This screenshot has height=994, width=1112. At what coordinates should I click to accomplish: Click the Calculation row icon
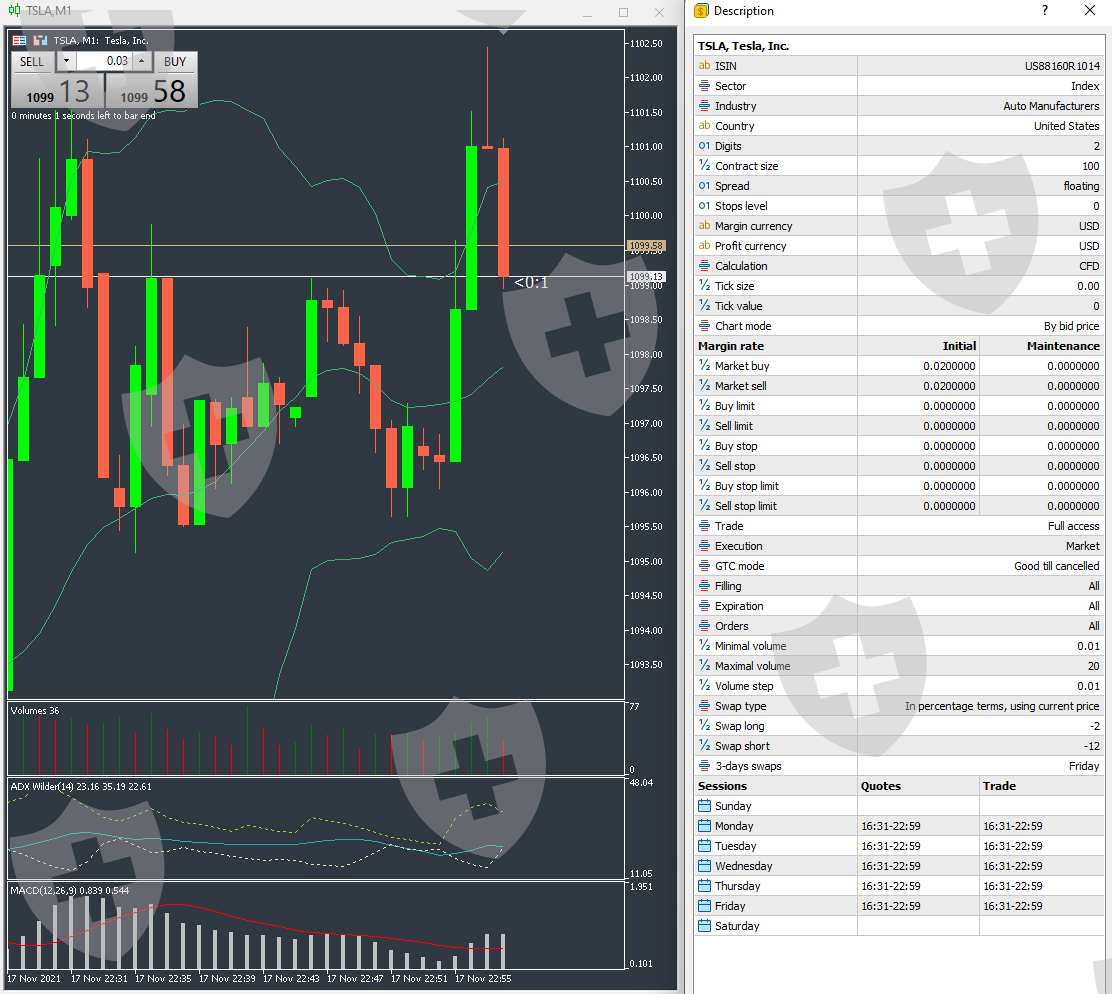click(x=704, y=265)
